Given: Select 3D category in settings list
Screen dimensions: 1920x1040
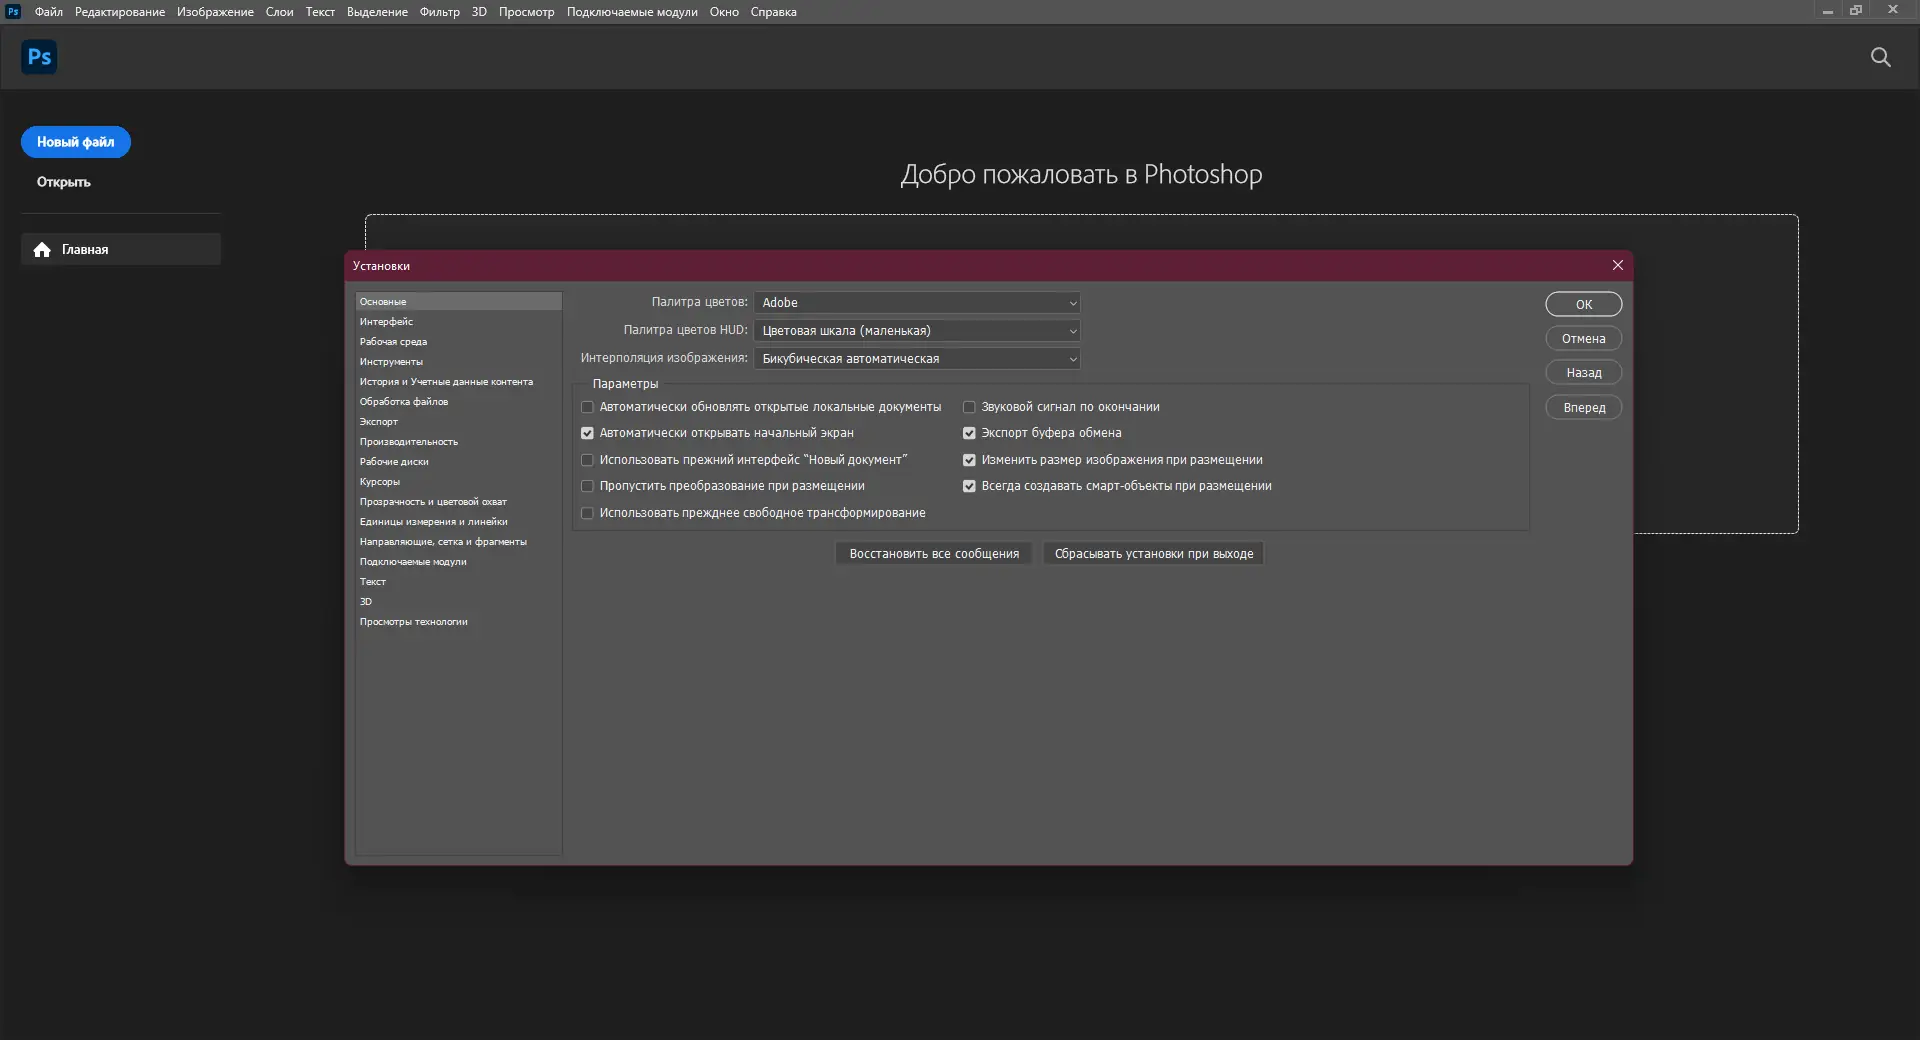Looking at the screenshot, I should (x=458, y=601).
